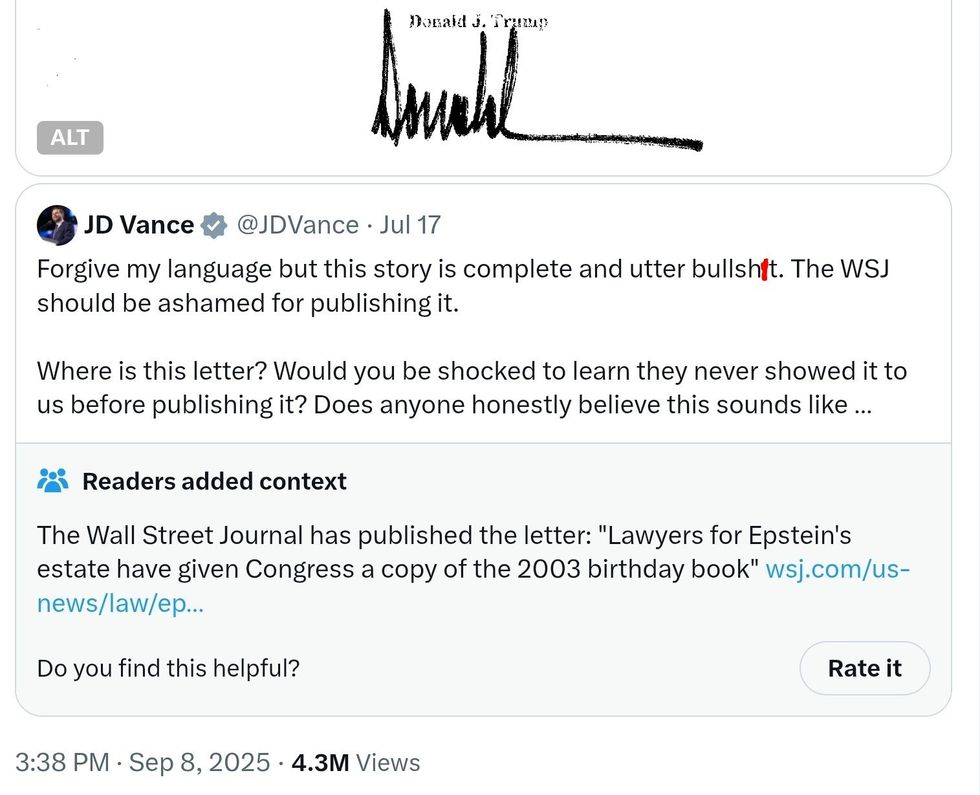This screenshot has width=980, height=795.
Task: Click the ALT badge on the image
Action: 70,138
